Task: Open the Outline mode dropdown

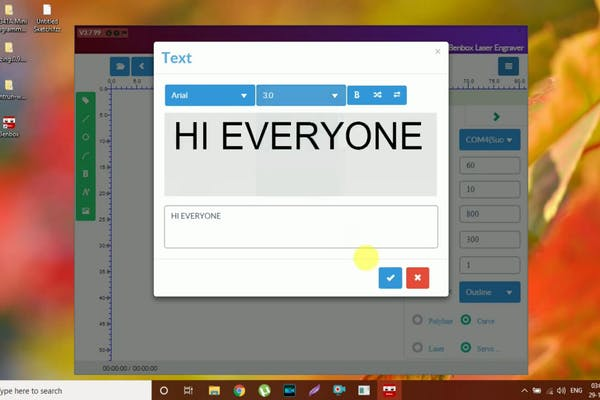Action: point(489,292)
